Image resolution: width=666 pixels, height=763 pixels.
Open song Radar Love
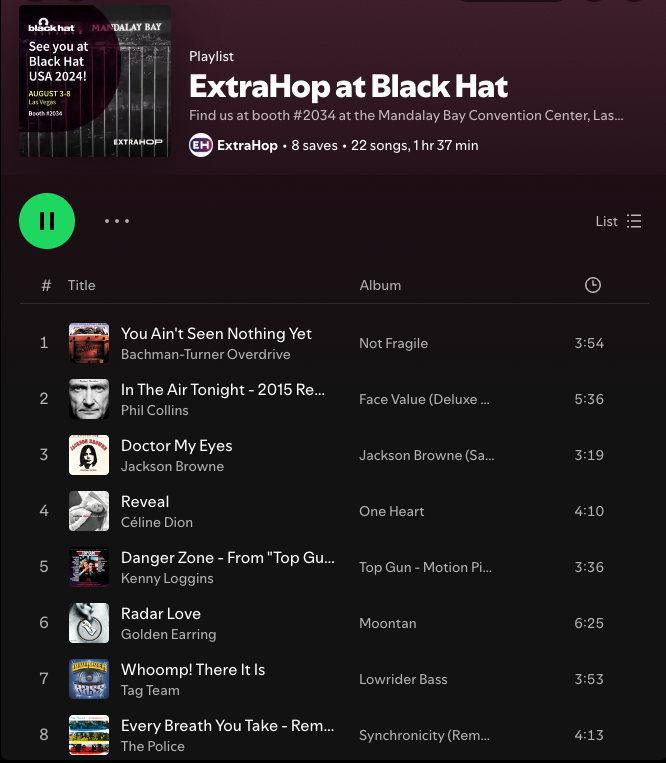[161, 613]
